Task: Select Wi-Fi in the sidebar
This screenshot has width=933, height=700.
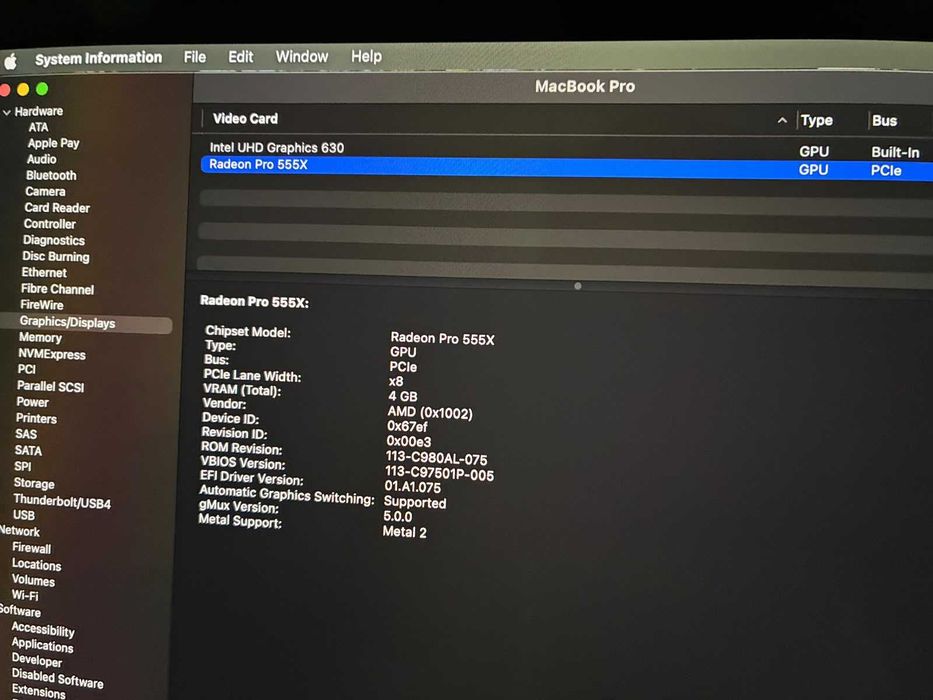Action: pyautogui.click(x=25, y=595)
